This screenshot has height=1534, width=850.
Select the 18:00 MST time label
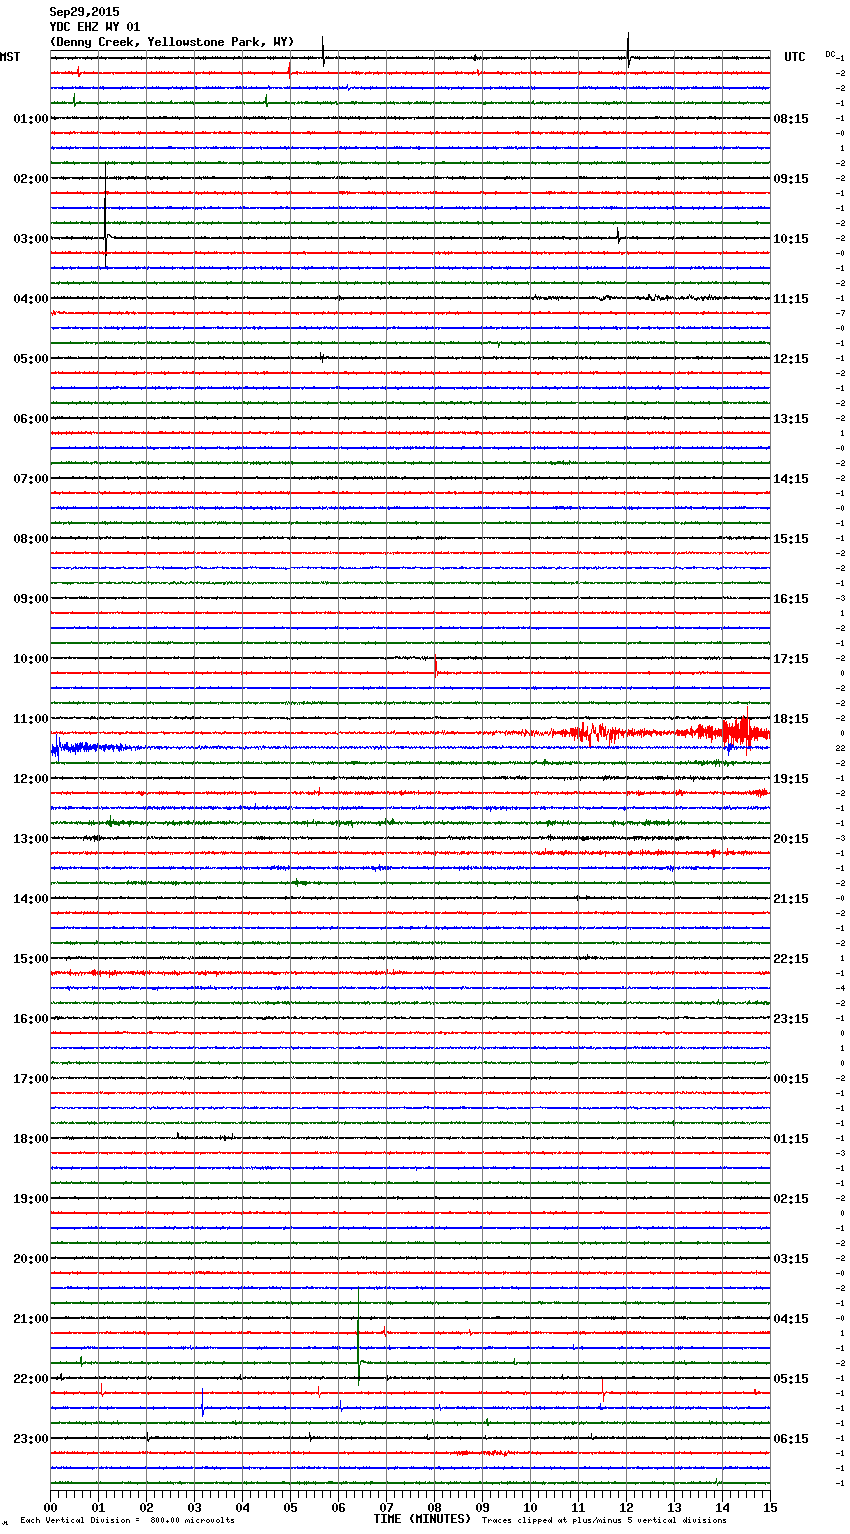point(31,1139)
